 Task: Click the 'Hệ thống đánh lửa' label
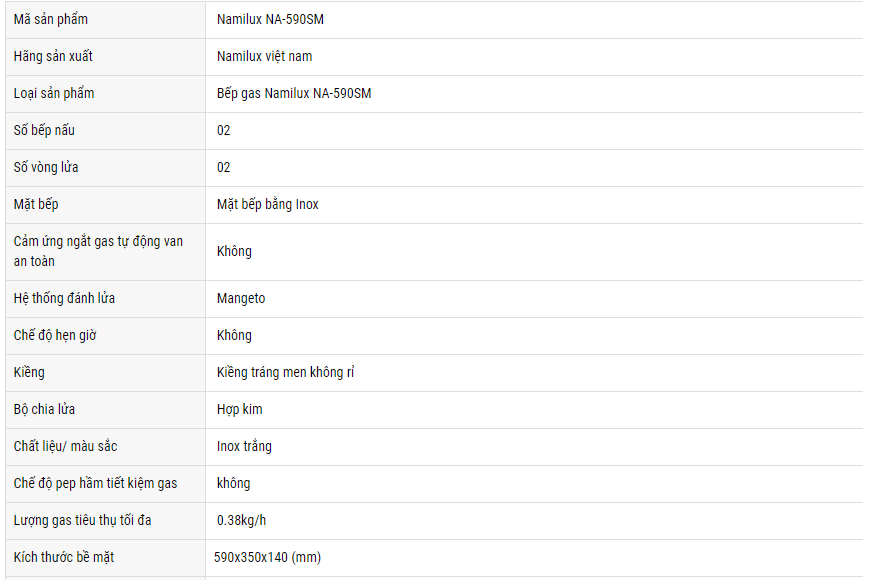(64, 298)
